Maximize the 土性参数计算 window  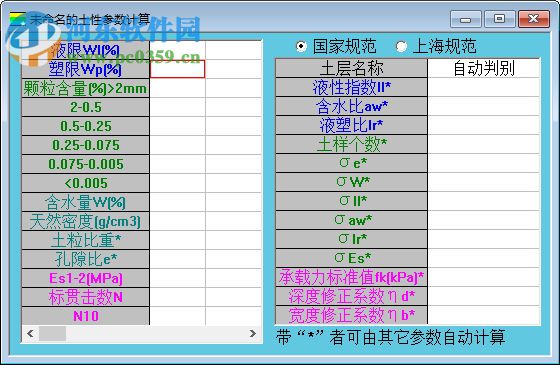pyautogui.click(x=499, y=19)
